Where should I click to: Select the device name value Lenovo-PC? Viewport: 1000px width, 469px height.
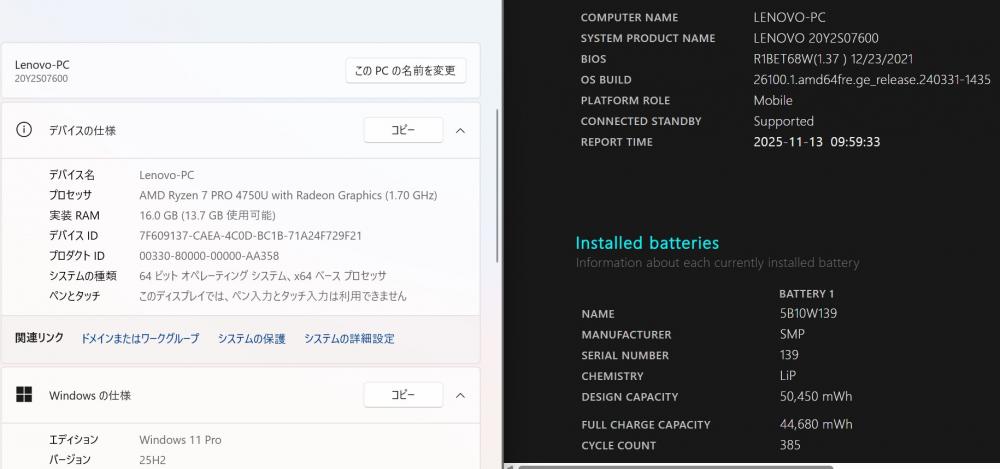[166, 175]
